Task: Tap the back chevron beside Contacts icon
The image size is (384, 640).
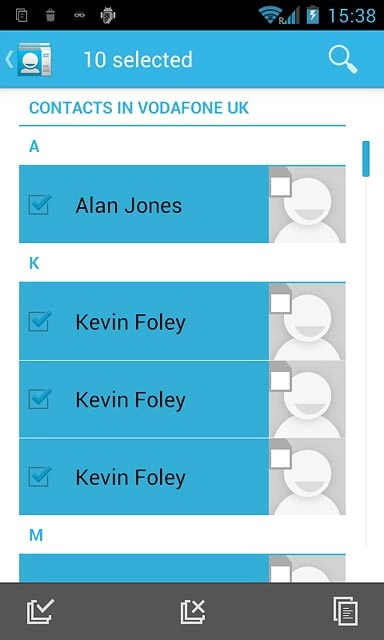Action: (9, 60)
